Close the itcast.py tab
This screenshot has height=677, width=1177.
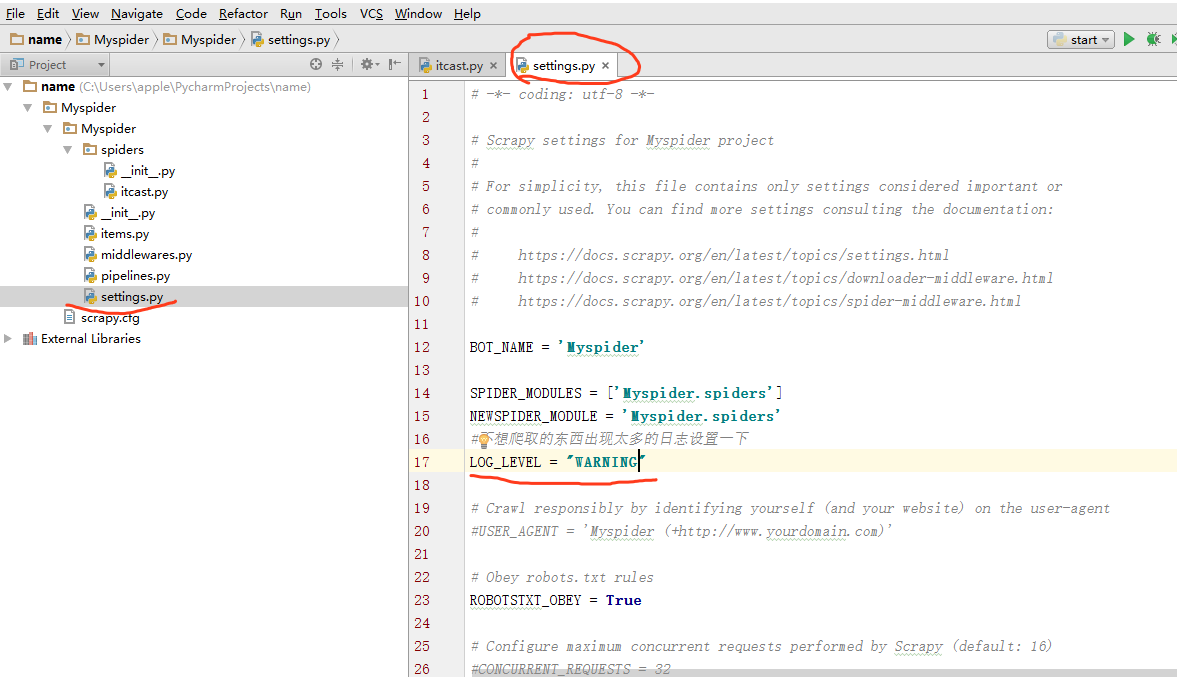click(x=493, y=66)
